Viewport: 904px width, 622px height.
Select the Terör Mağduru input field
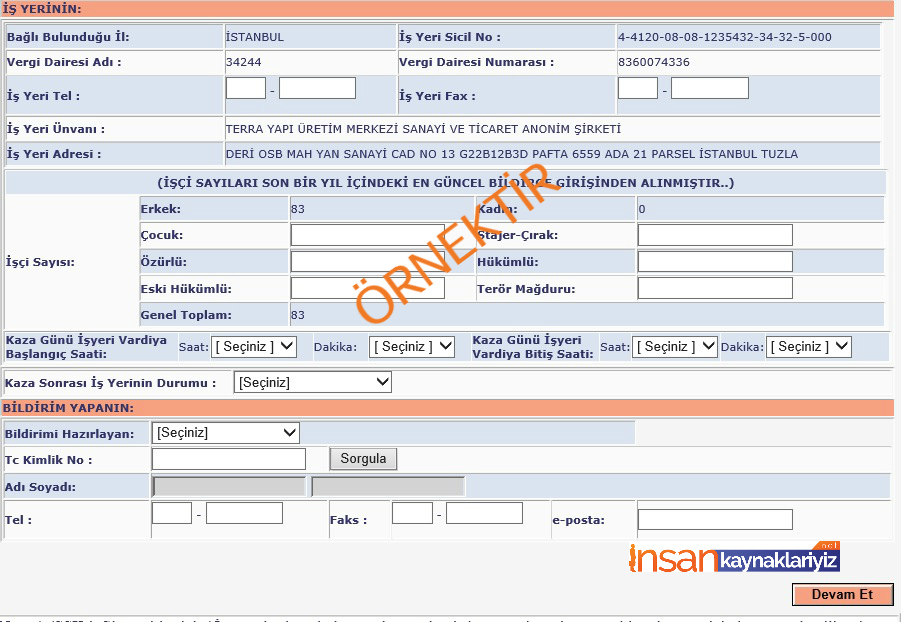click(715, 289)
